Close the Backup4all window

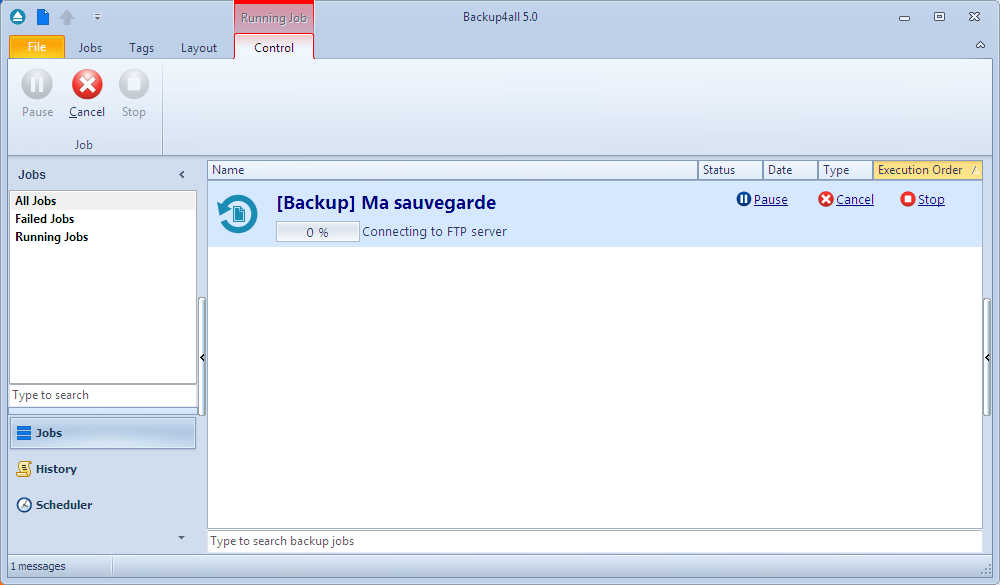(974, 17)
